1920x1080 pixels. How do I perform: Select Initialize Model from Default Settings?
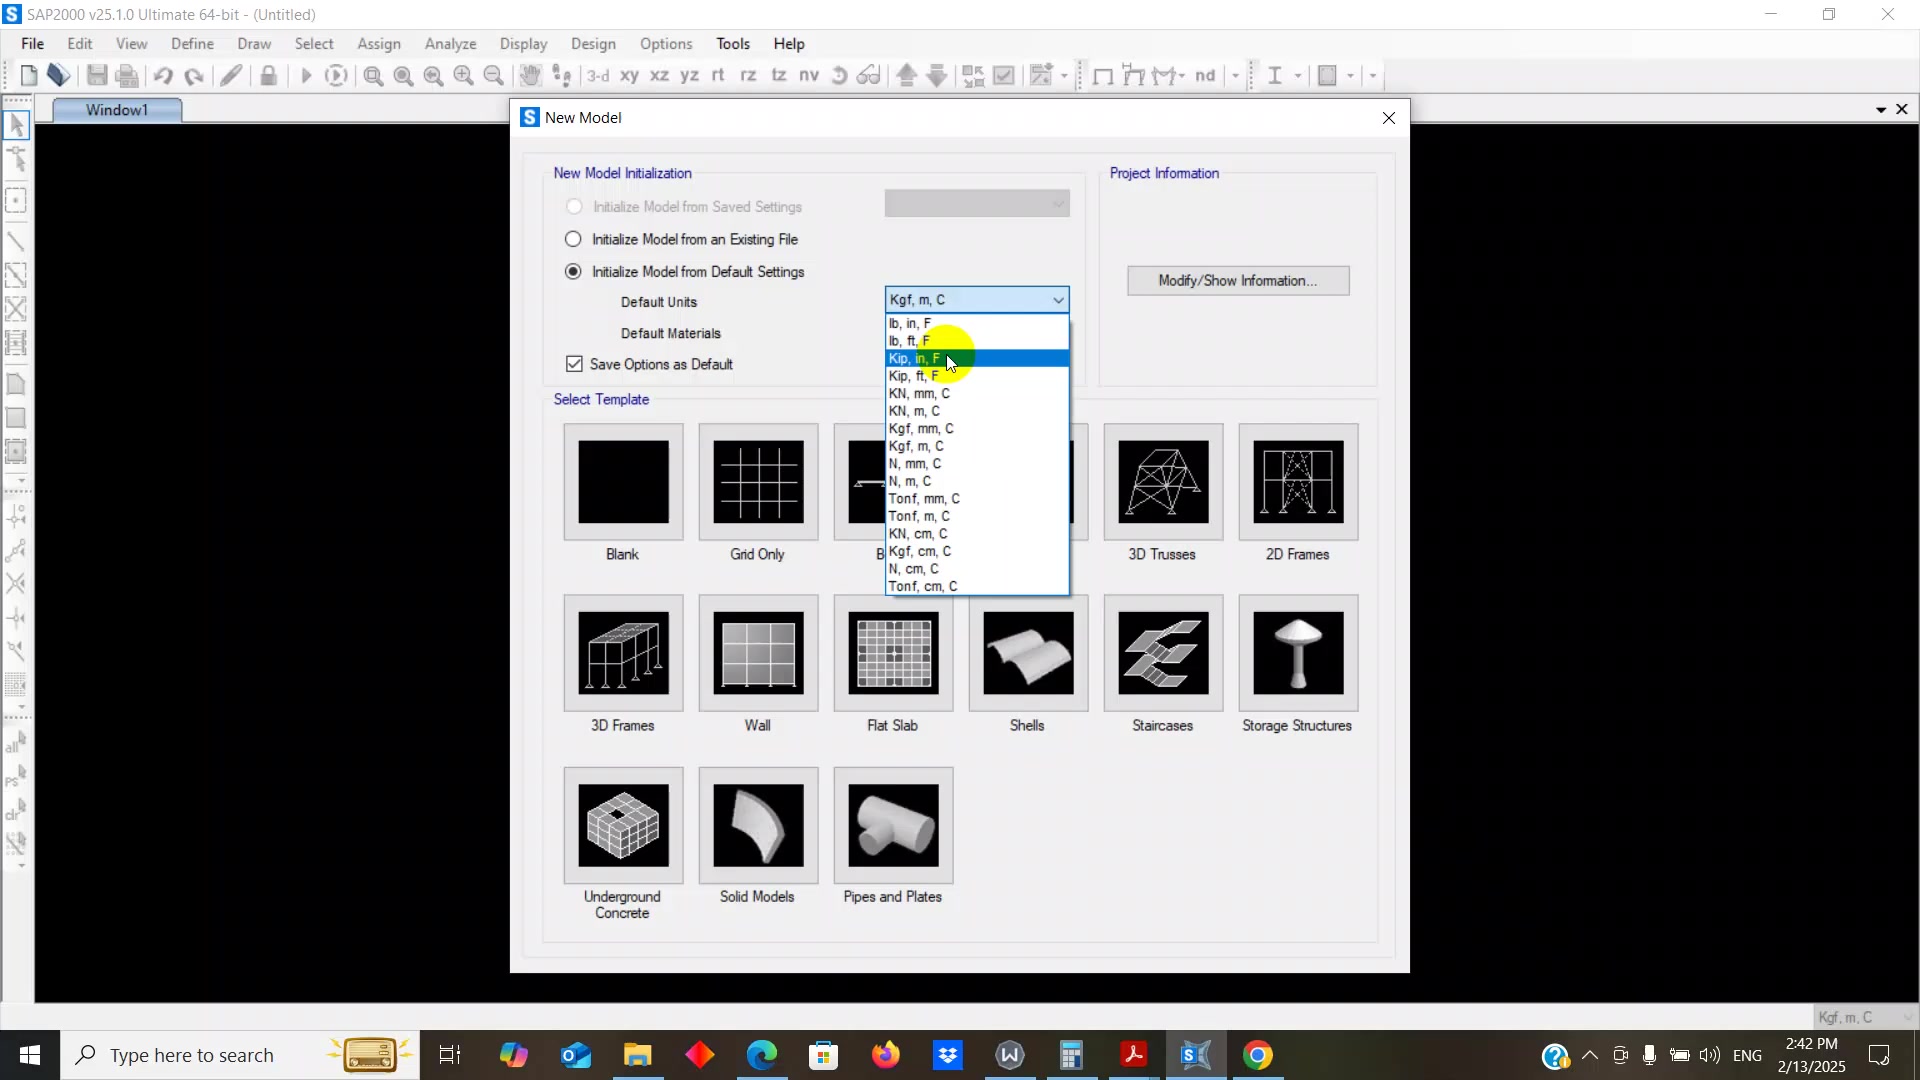573,271
